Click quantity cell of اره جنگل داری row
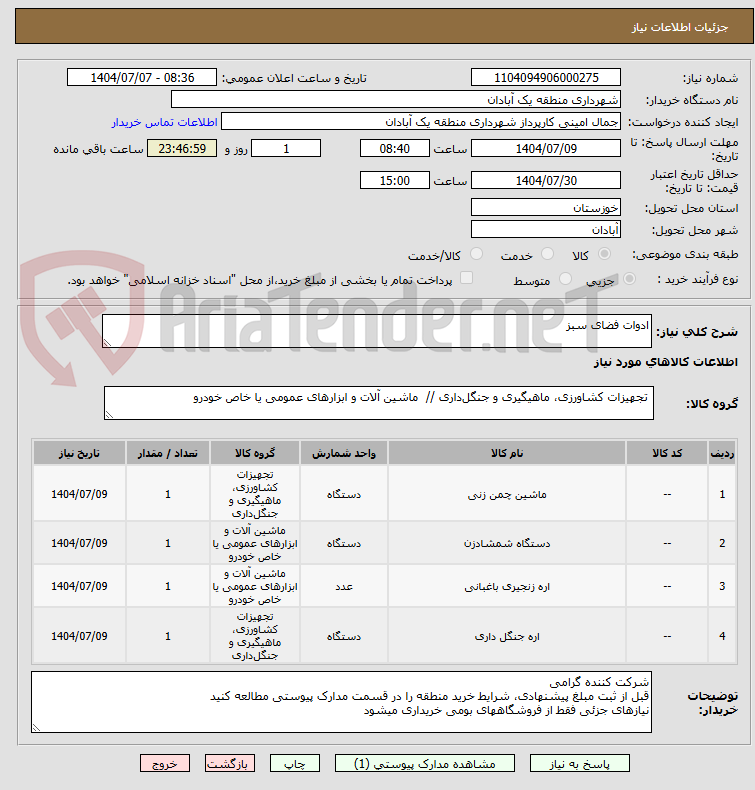Image resolution: width=755 pixels, height=790 pixels. click(x=168, y=636)
